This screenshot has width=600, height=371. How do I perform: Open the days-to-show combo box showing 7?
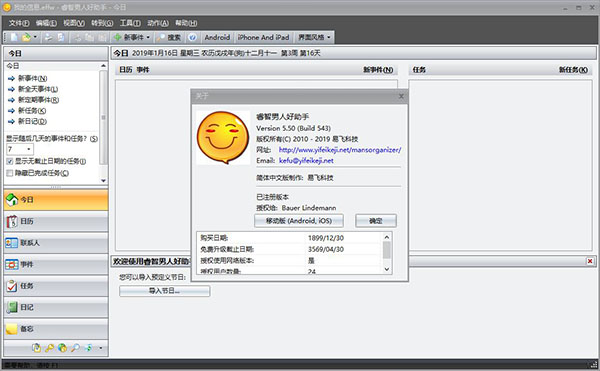coord(20,149)
